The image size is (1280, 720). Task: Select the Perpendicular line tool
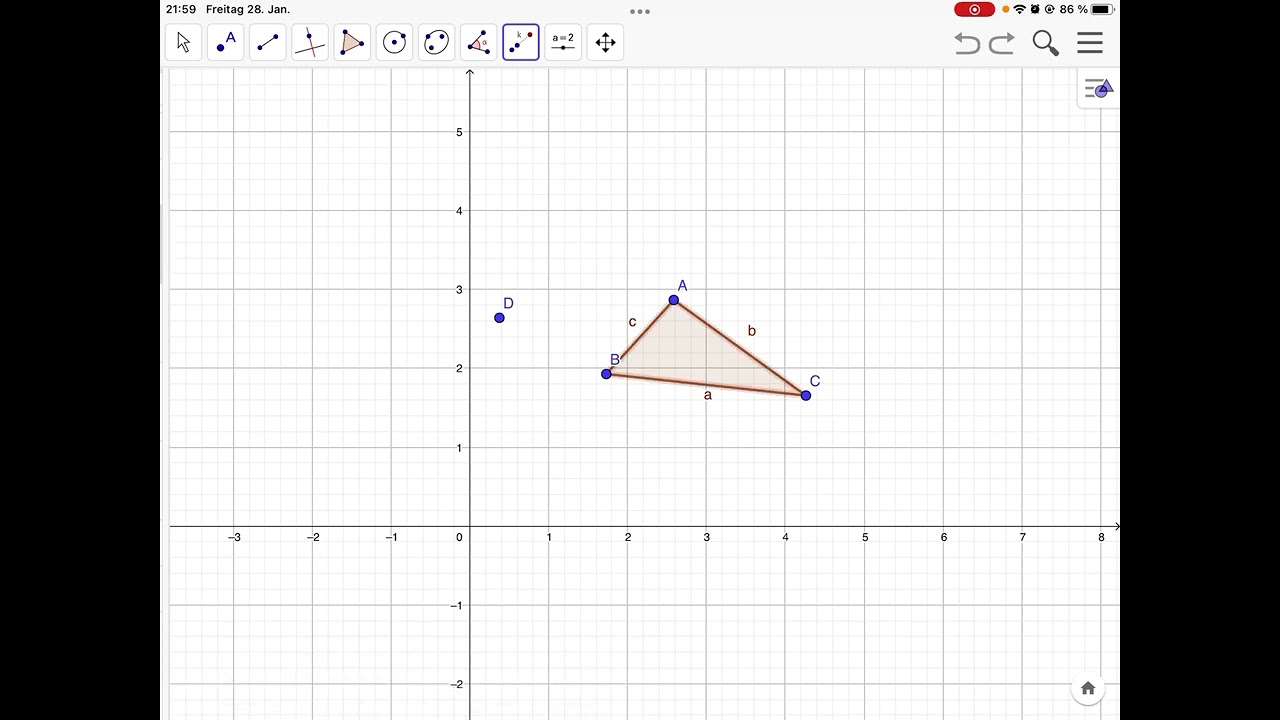(x=310, y=42)
